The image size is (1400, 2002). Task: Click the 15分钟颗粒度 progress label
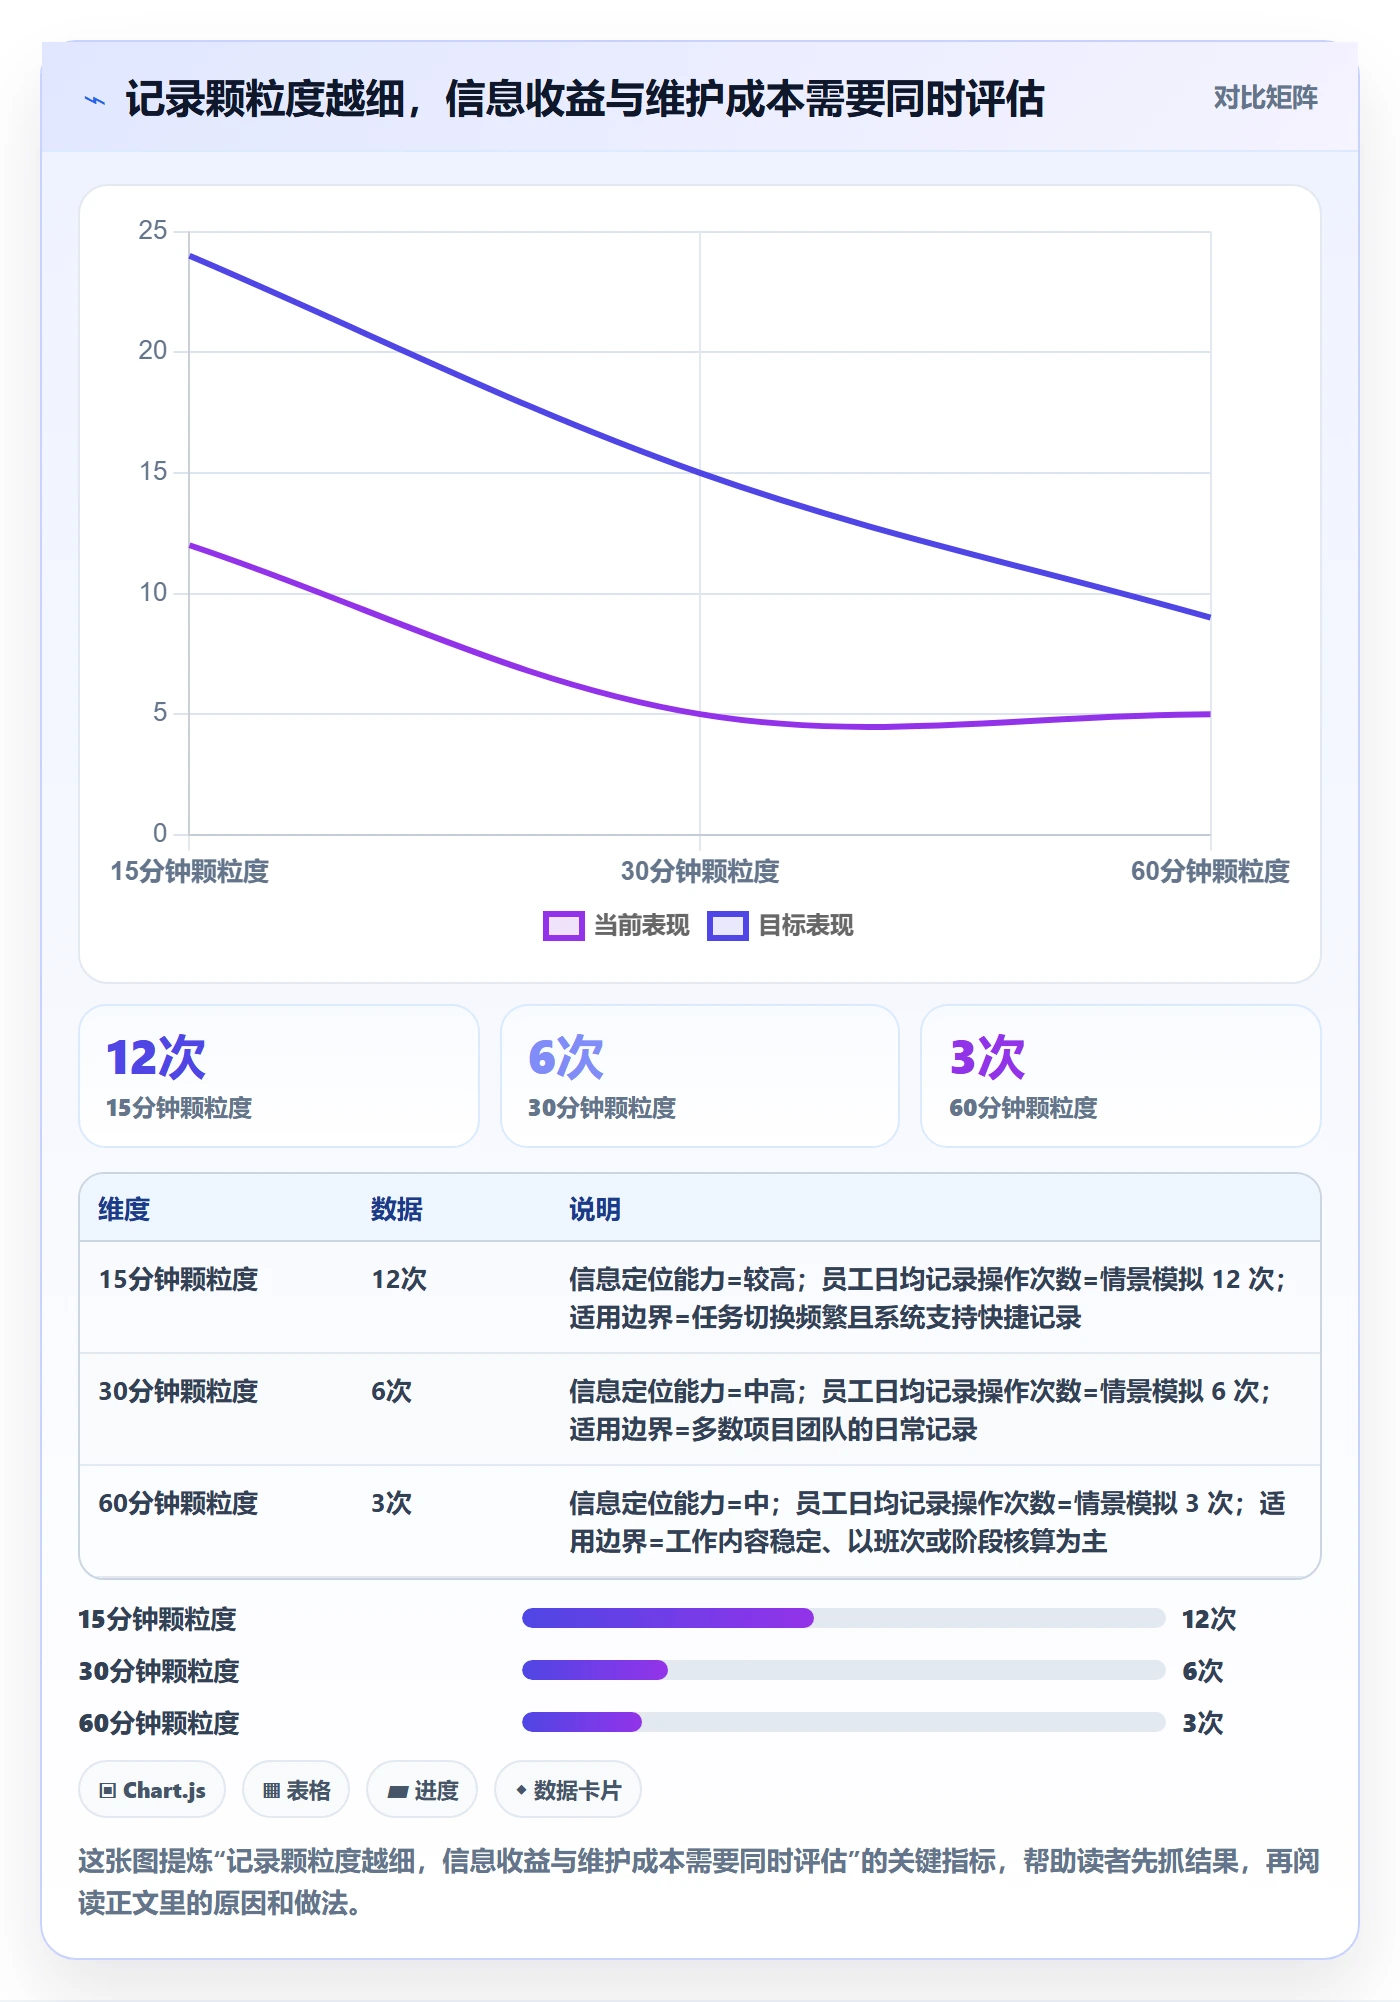tap(158, 1619)
